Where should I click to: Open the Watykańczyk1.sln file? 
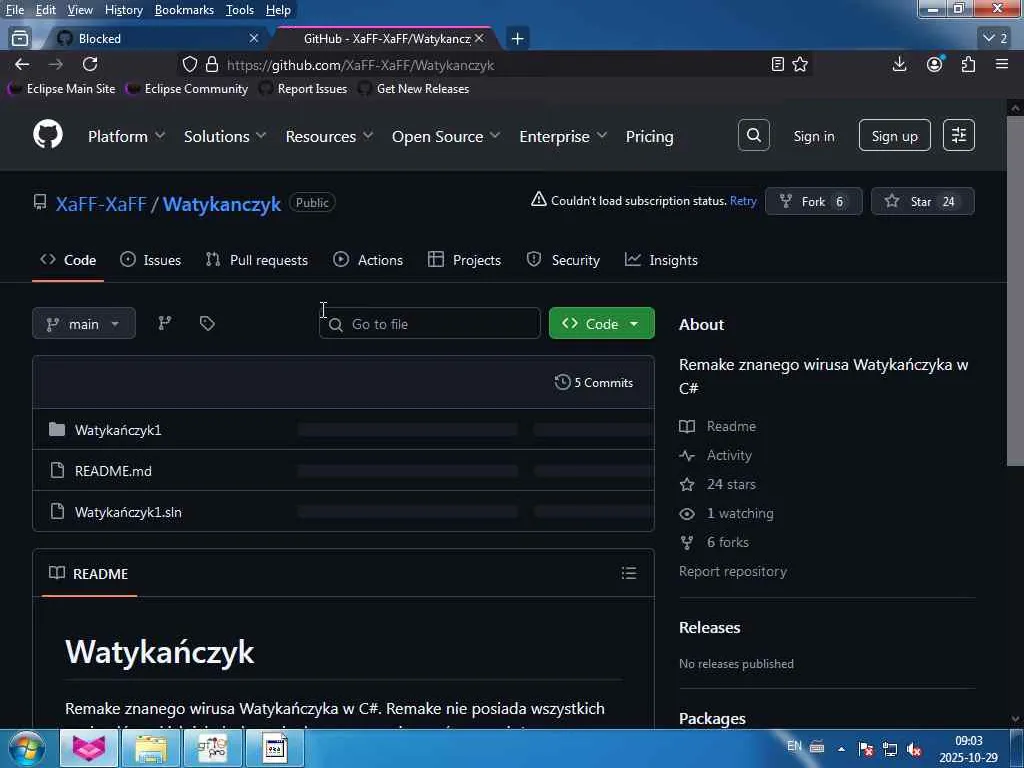(128, 512)
